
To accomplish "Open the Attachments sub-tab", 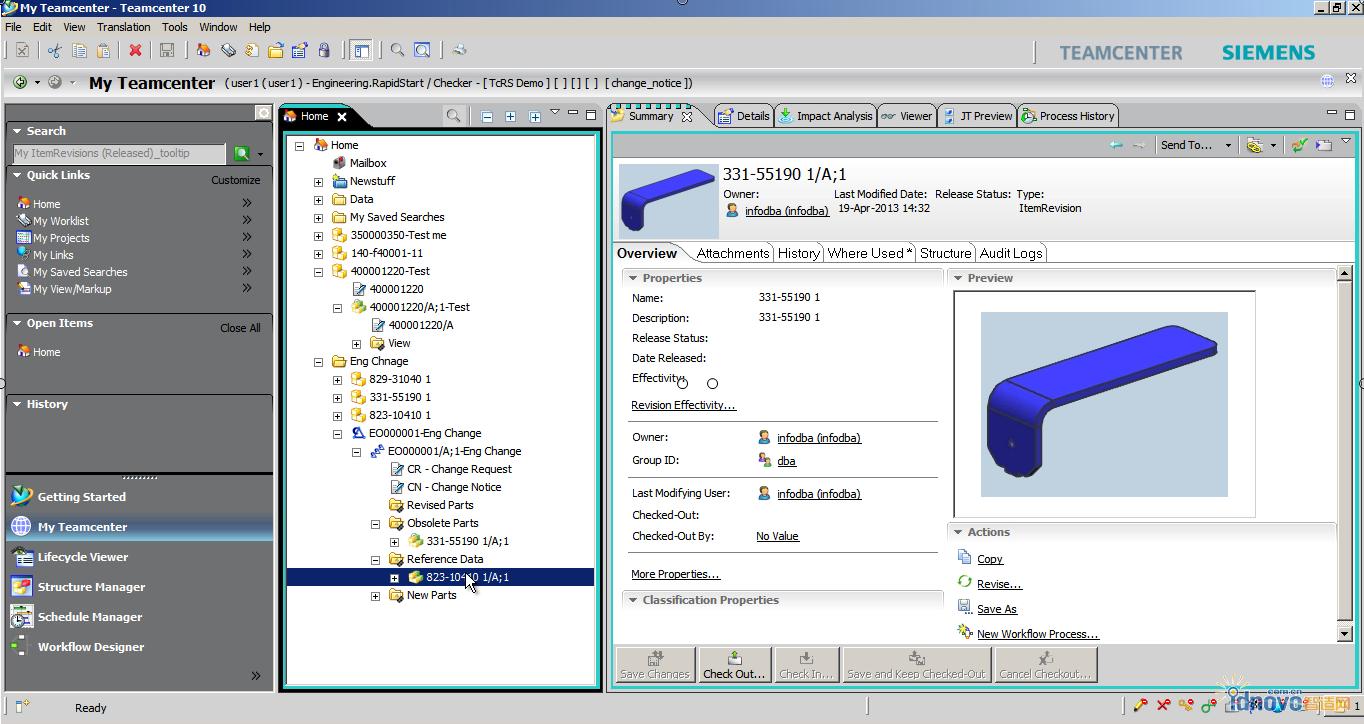I will [x=733, y=253].
